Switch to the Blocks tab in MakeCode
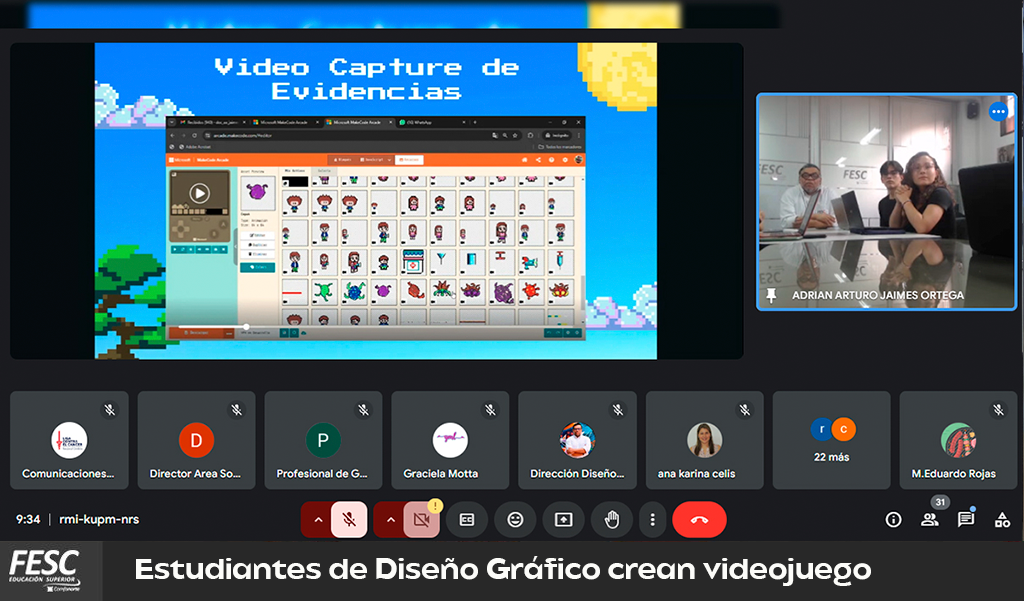1024x601 pixels. point(342,159)
